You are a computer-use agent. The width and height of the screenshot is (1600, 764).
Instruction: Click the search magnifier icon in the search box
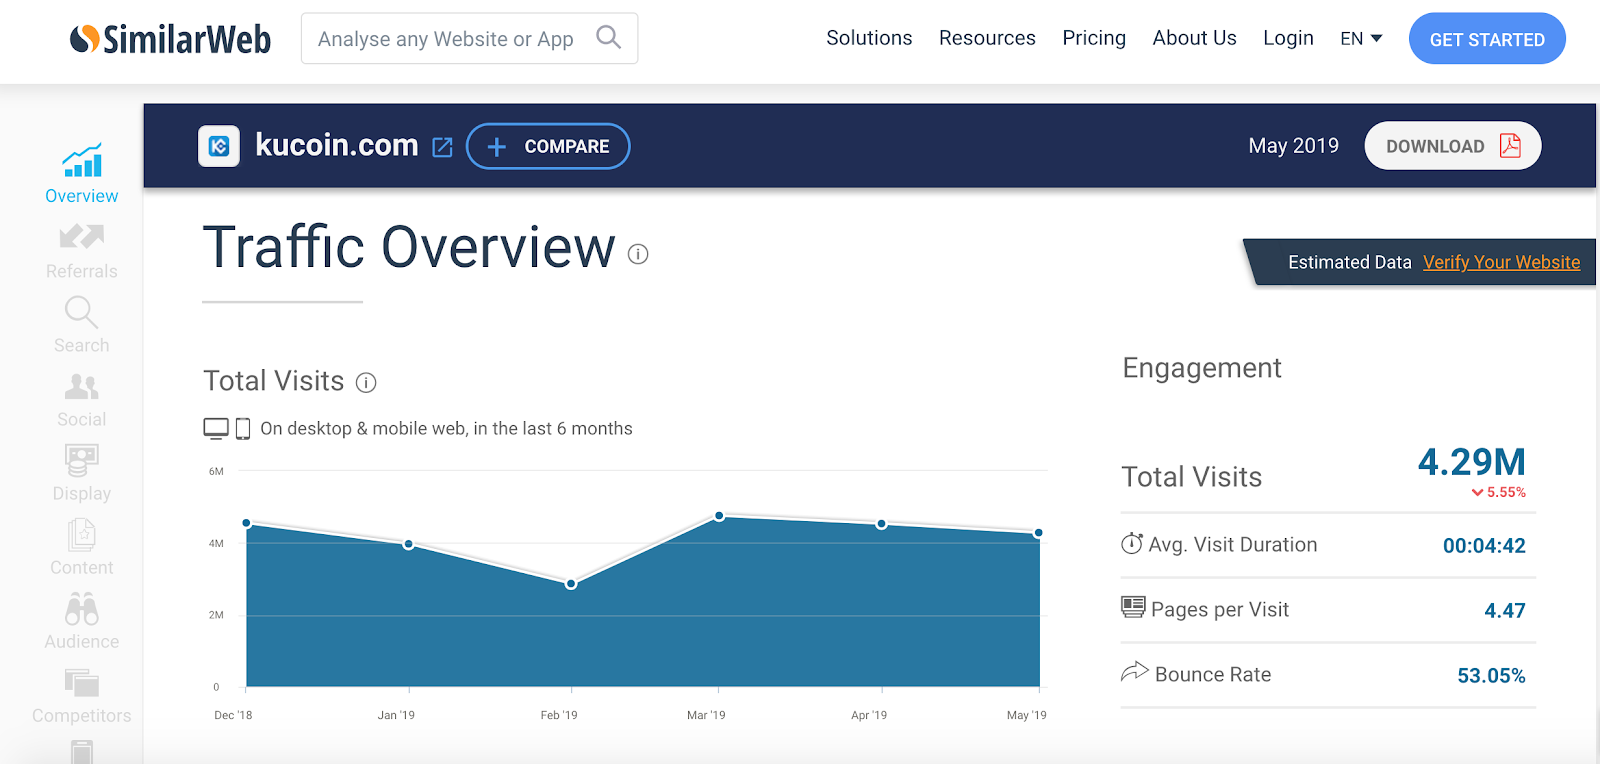(x=608, y=38)
